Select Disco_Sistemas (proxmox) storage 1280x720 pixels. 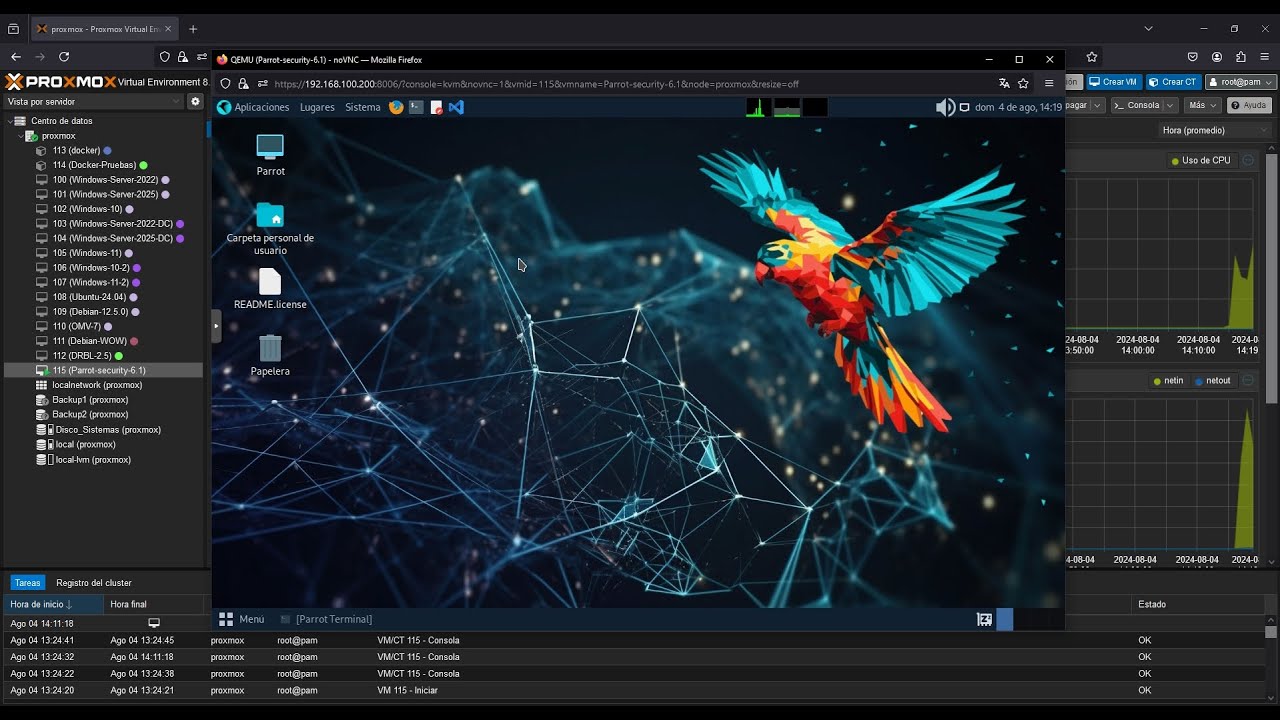pos(105,430)
